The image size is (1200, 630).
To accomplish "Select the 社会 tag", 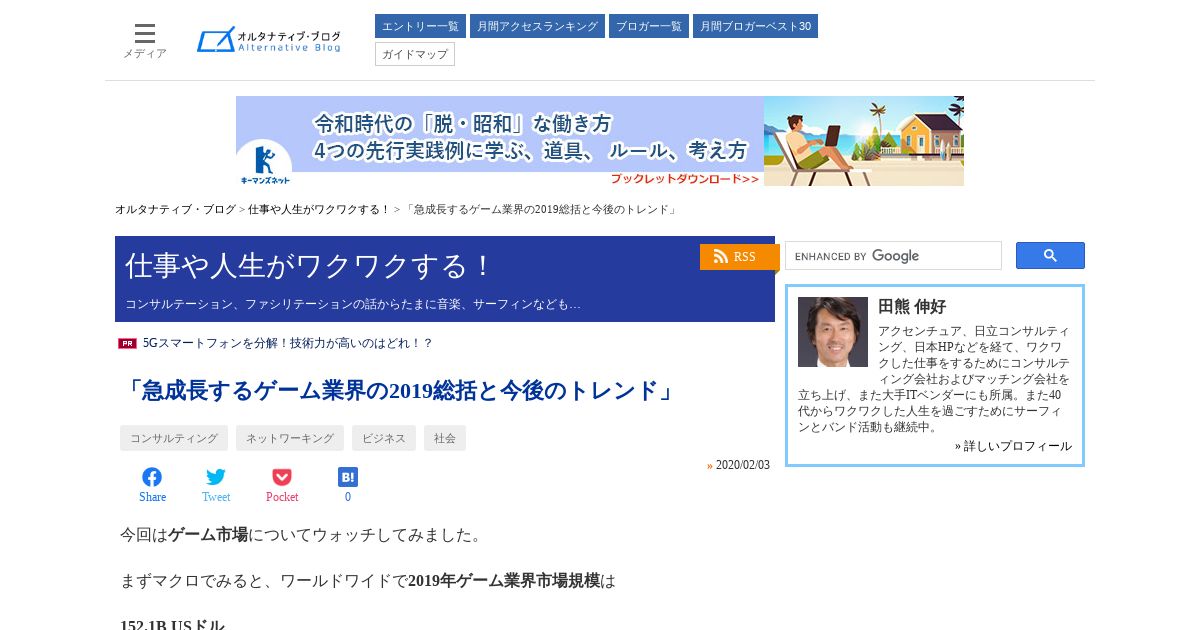I will (x=445, y=438).
